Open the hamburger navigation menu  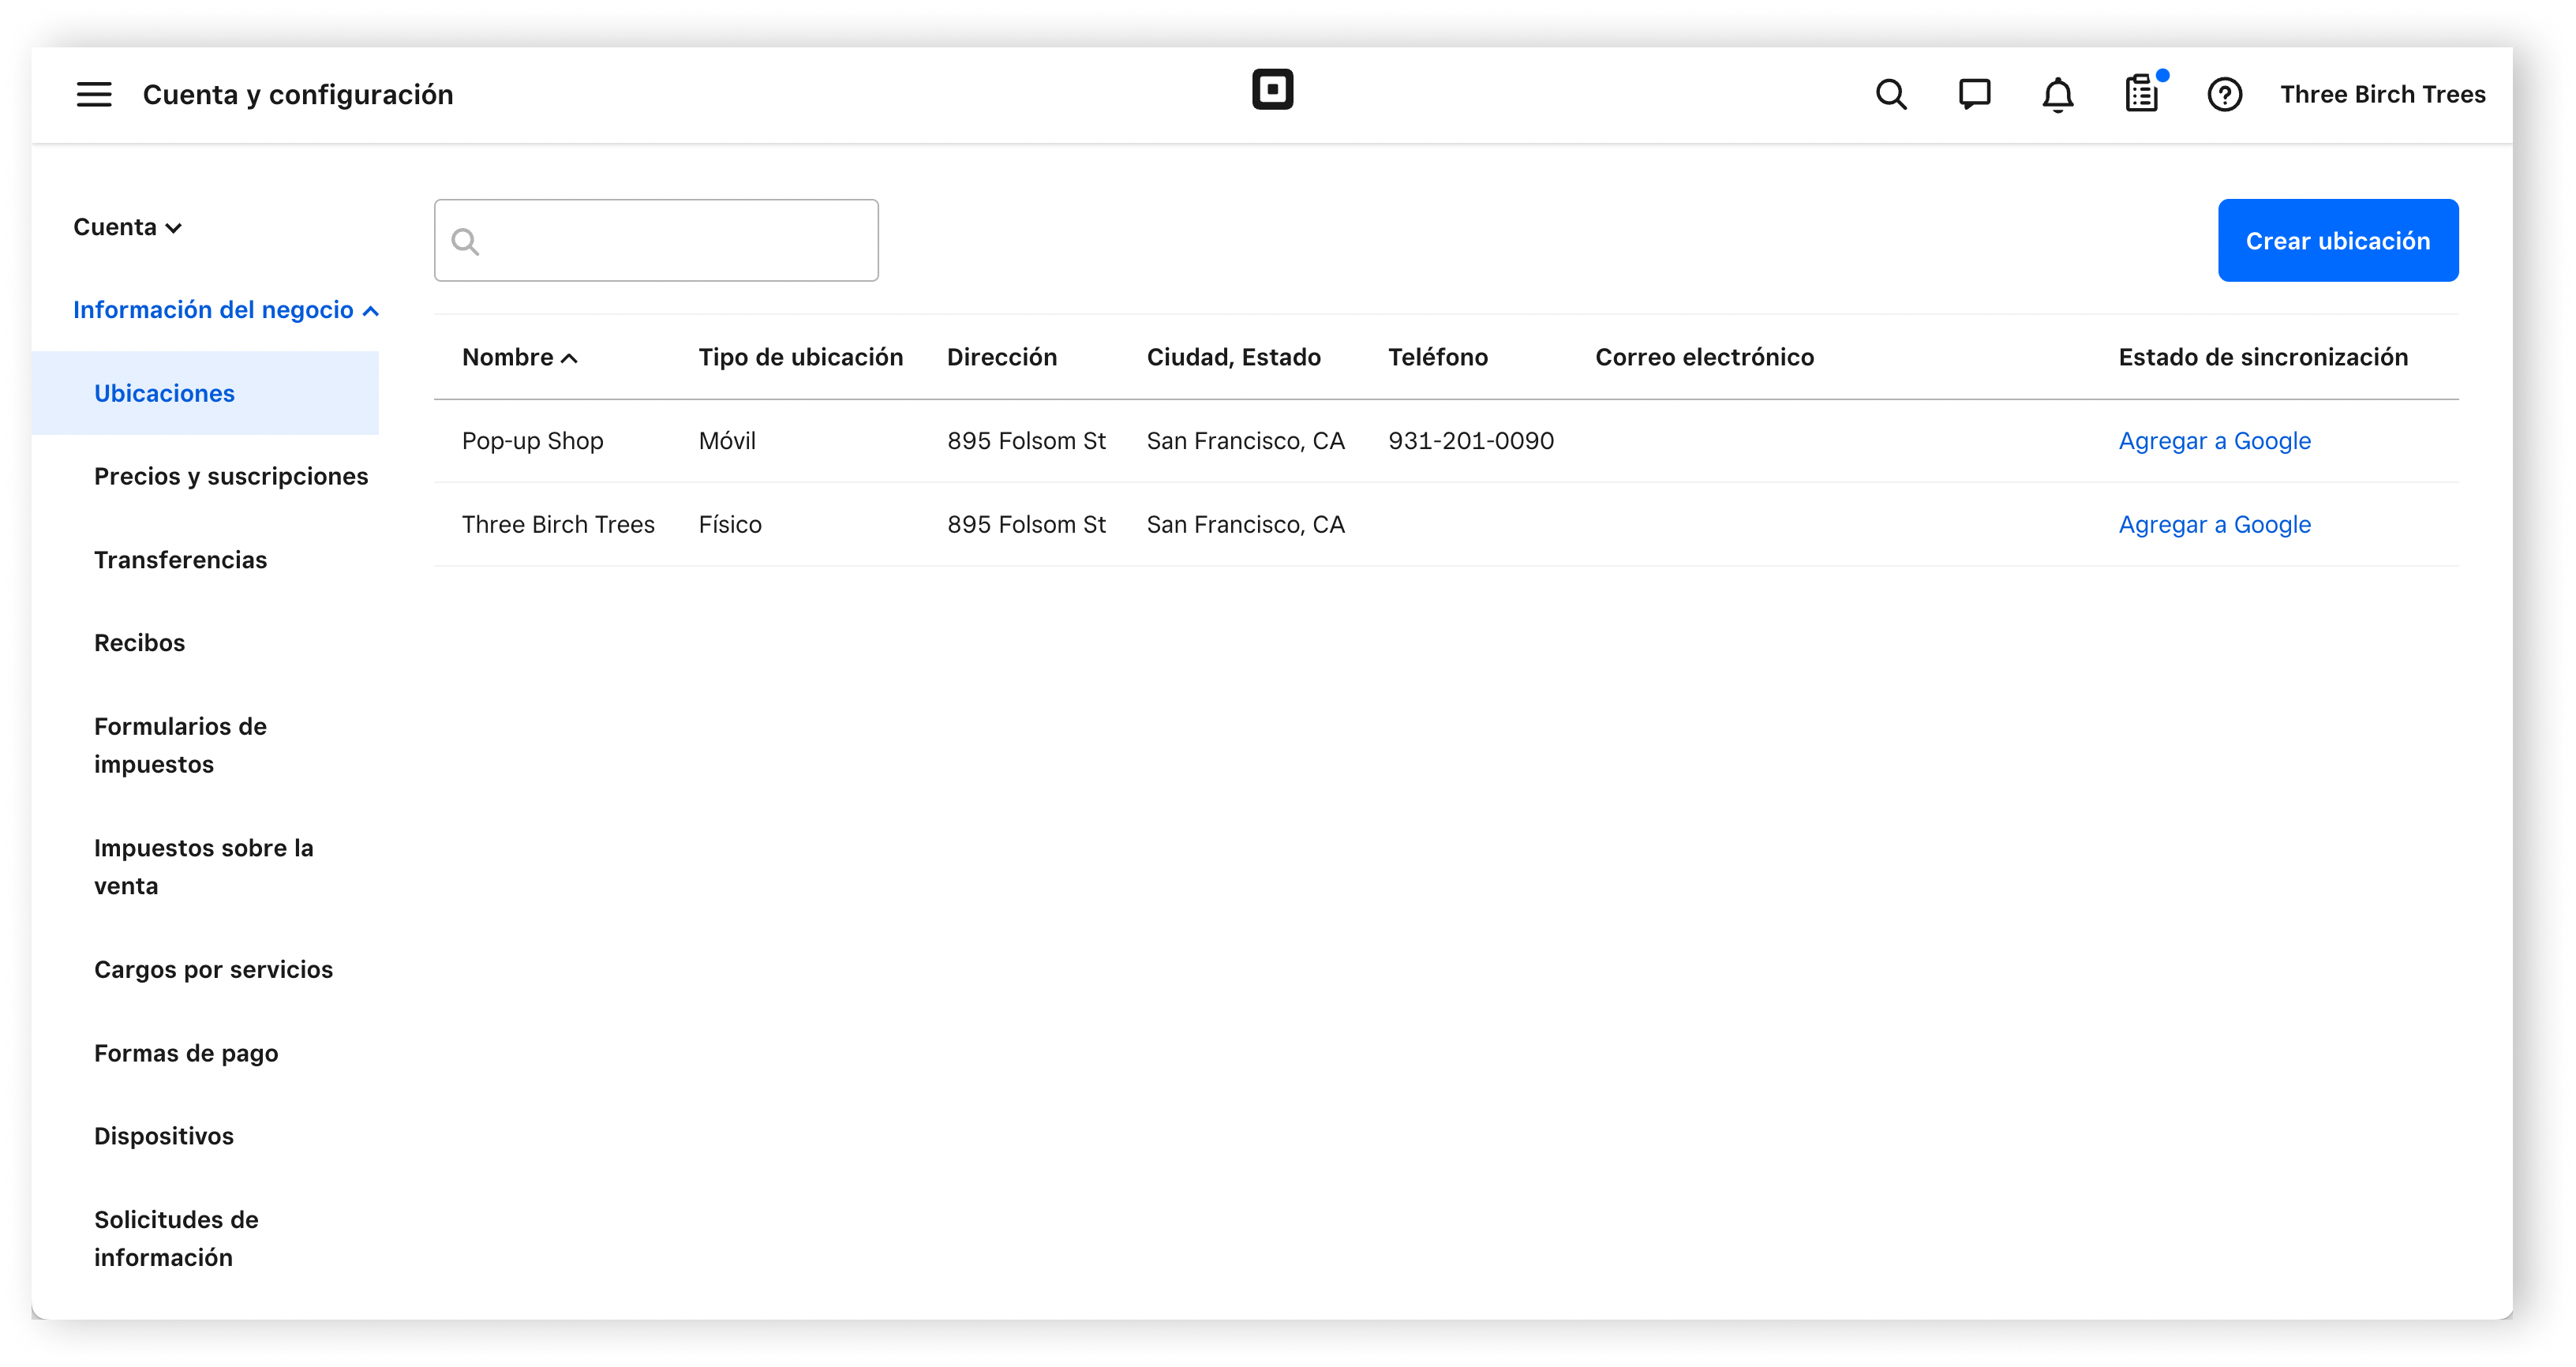[94, 94]
